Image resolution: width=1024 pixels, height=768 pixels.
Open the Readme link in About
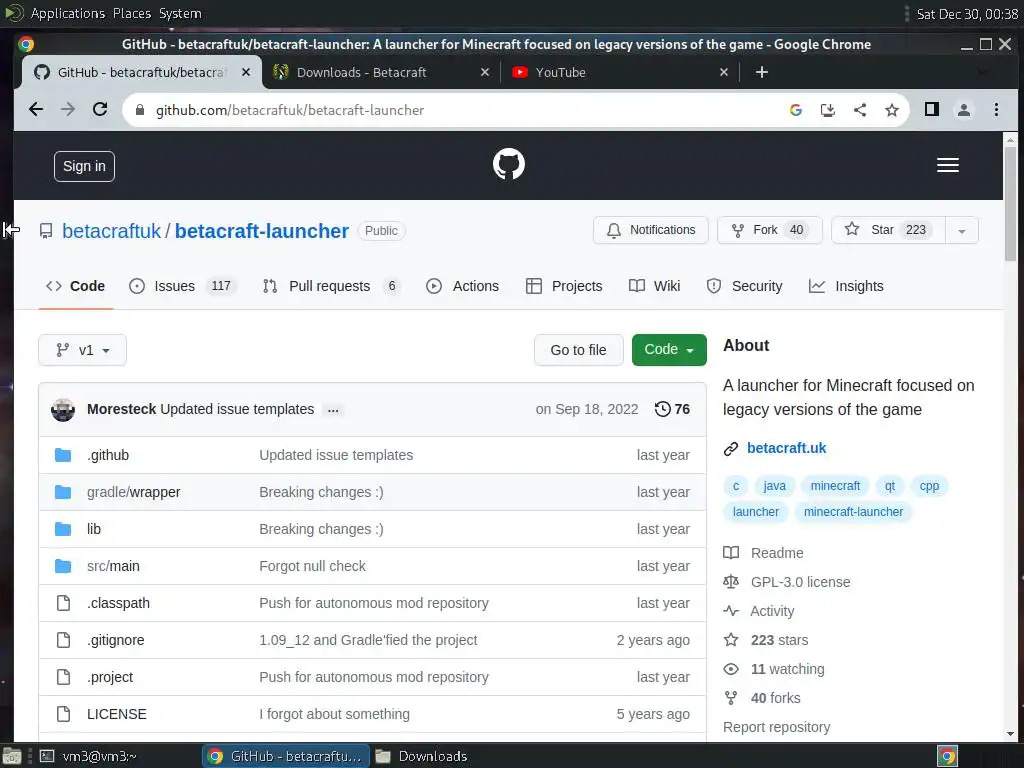point(764,553)
